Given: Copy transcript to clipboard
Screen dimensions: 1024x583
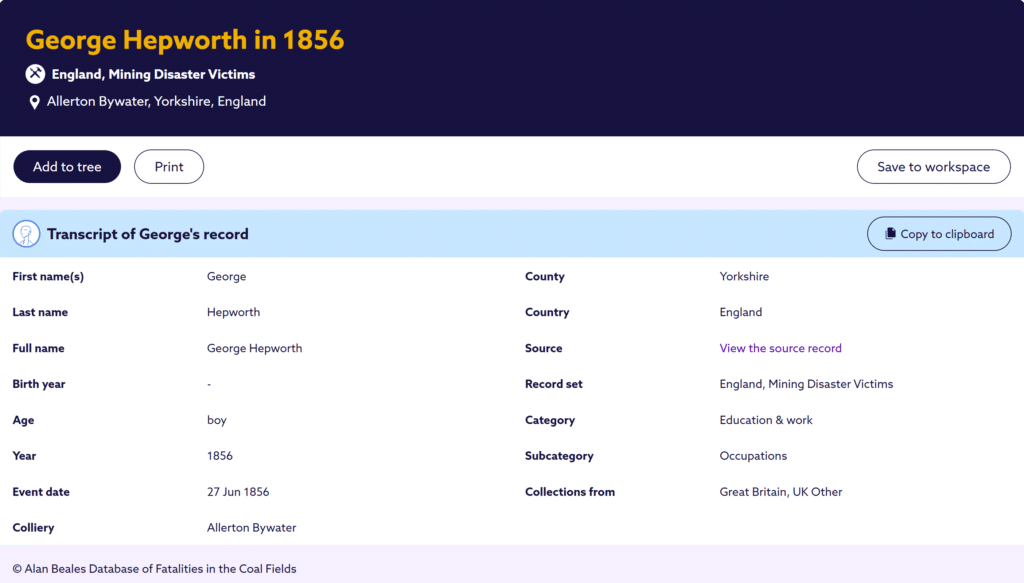Looking at the screenshot, I should pyautogui.click(x=939, y=234).
